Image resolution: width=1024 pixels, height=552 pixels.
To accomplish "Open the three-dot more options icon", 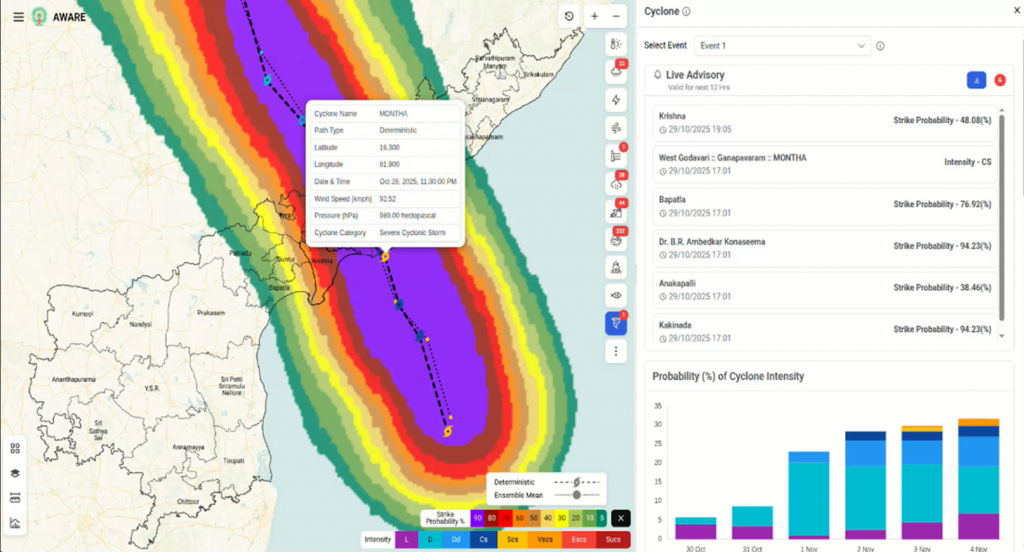I will tap(617, 351).
